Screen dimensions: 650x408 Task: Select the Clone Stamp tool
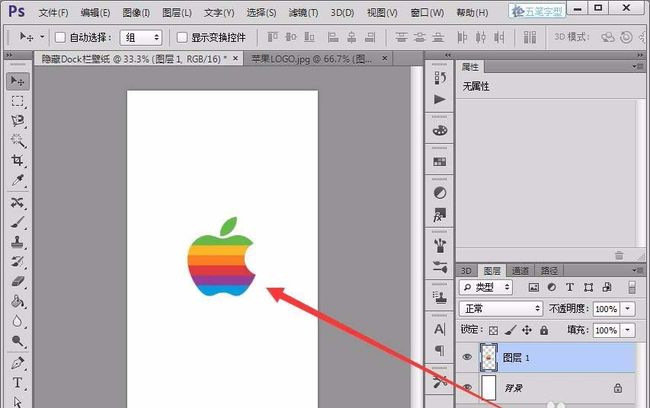(x=17, y=242)
